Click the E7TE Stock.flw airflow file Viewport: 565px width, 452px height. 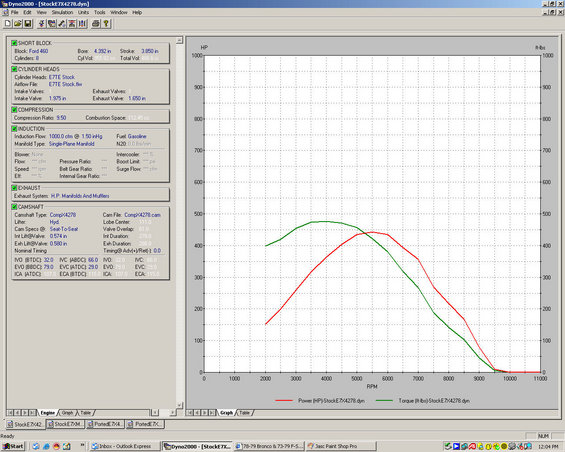coord(66,84)
